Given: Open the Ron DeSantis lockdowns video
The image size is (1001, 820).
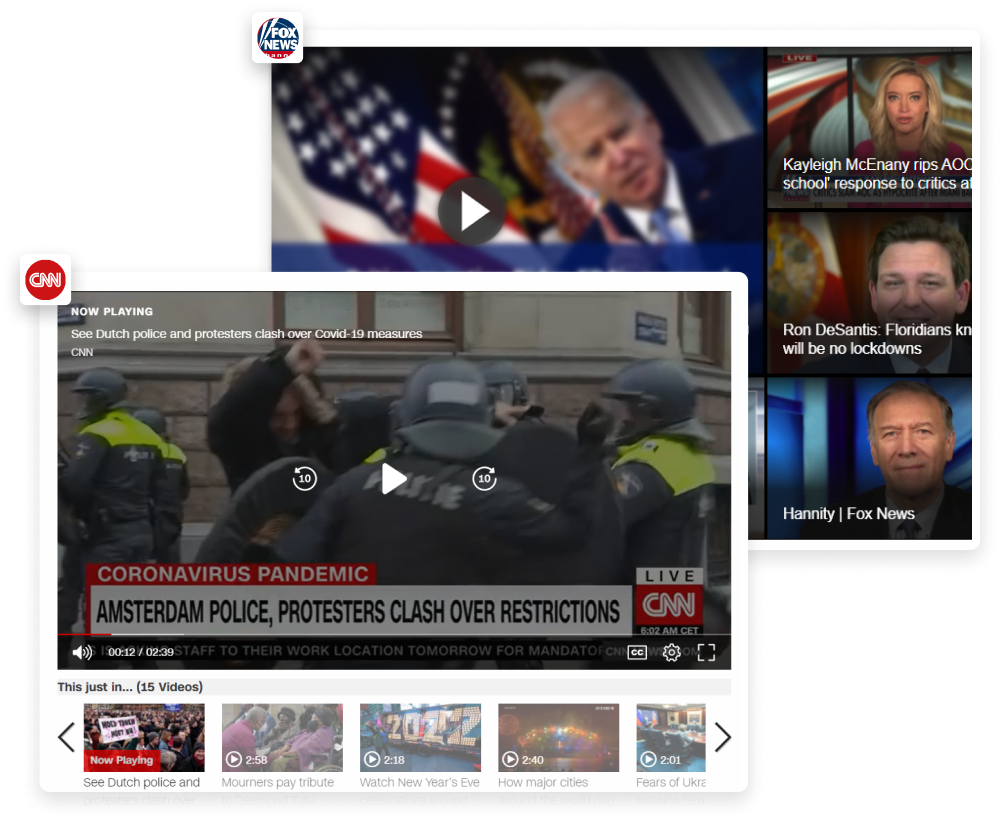Looking at the screenshot, I should point(869,293).
